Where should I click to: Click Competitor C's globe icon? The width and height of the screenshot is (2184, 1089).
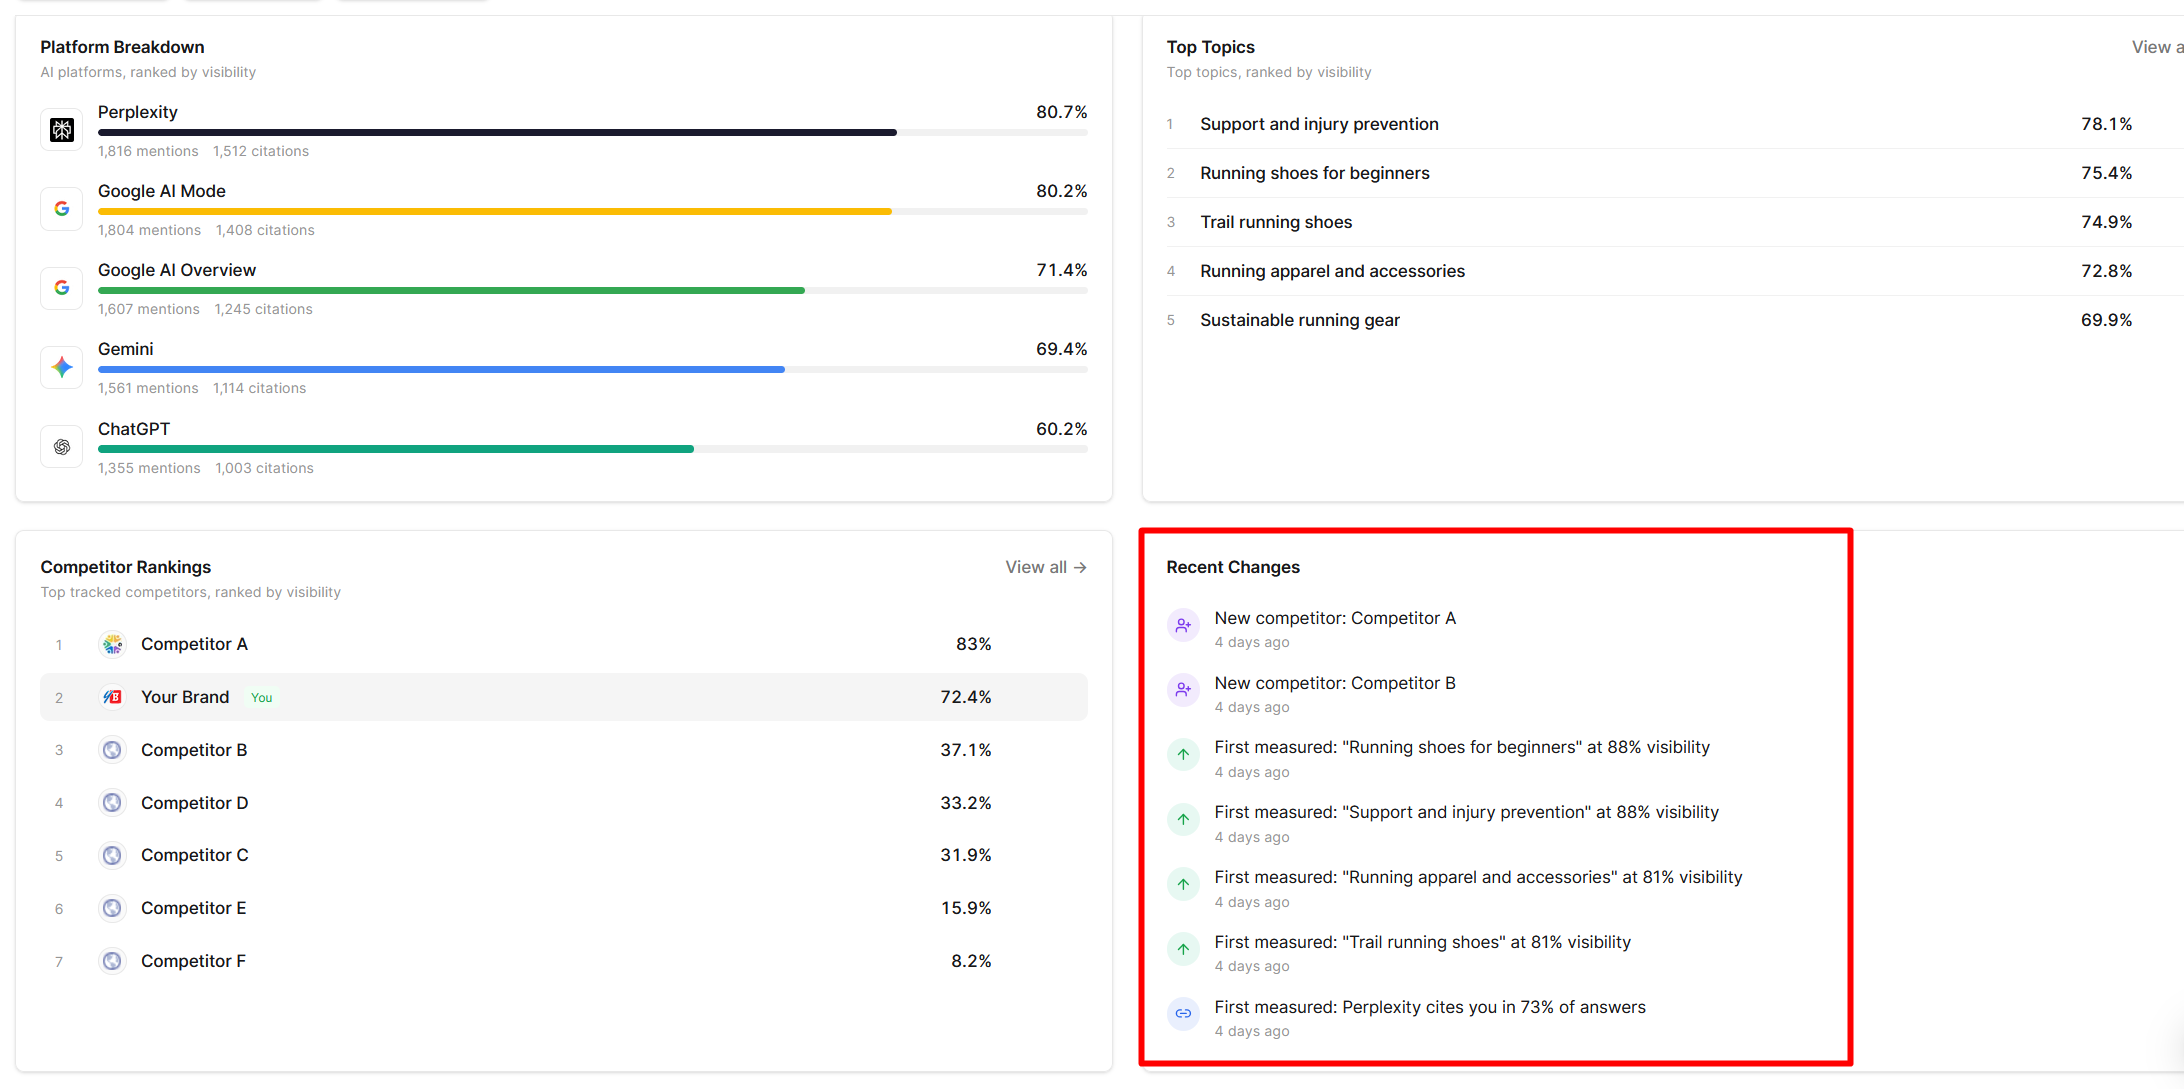[x=113, y=855]
